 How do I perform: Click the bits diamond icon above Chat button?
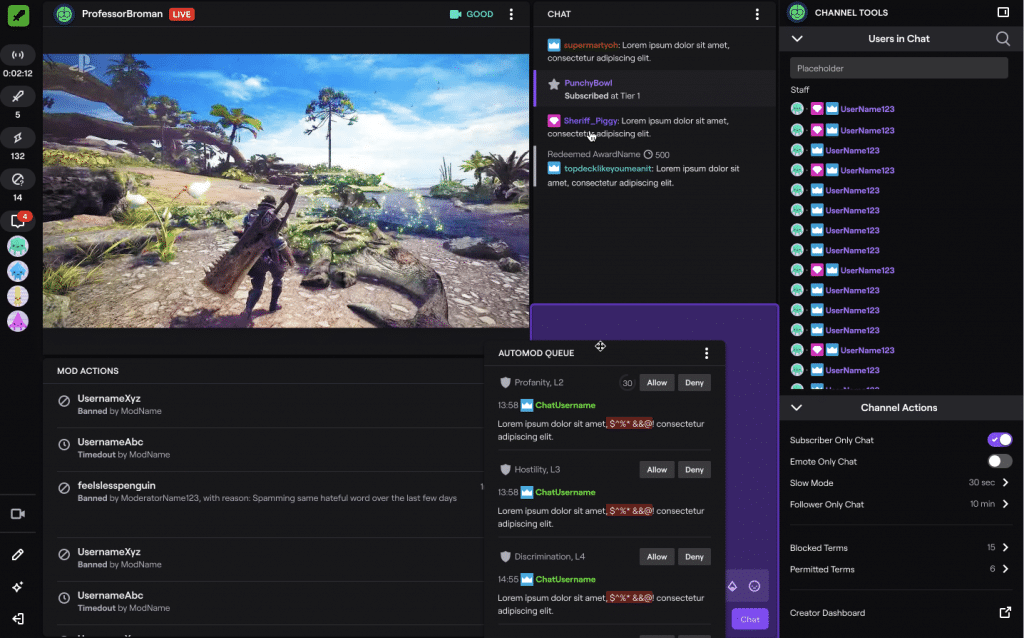click(x=735, y=586)
